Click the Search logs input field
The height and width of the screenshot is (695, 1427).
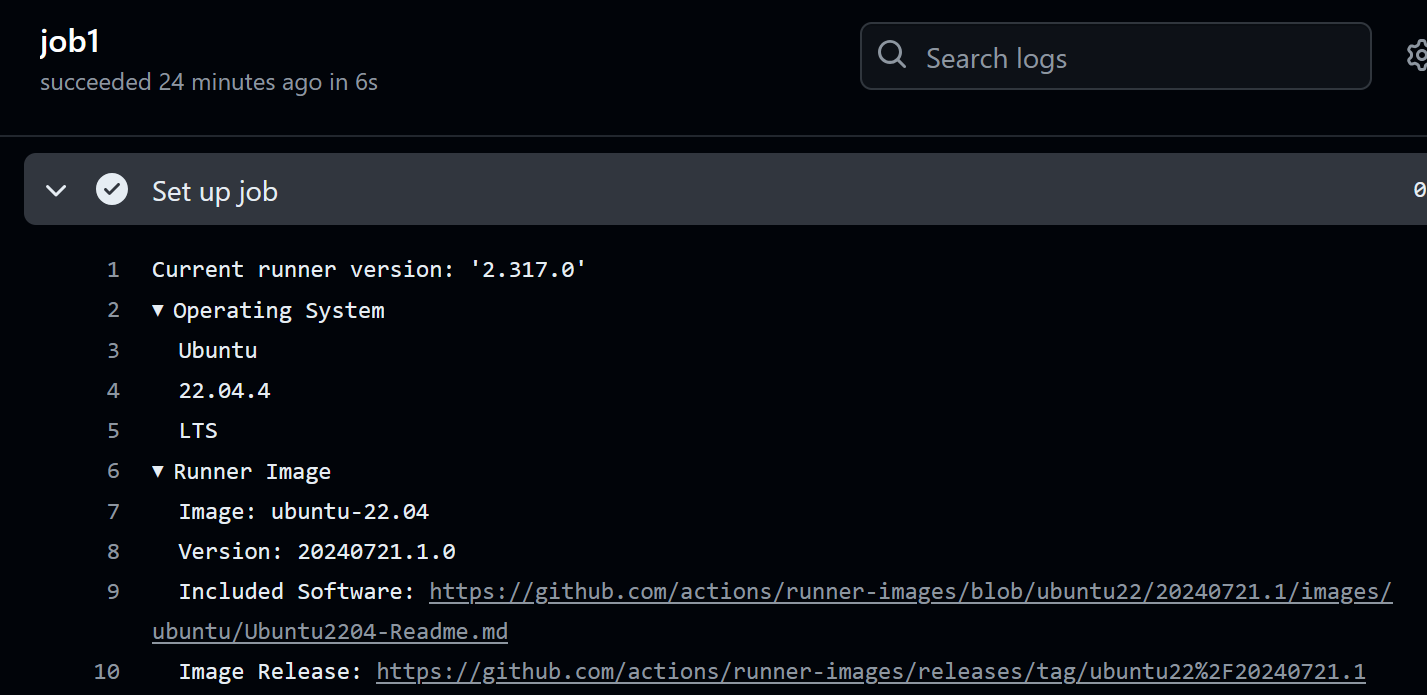click(1115, 57)
